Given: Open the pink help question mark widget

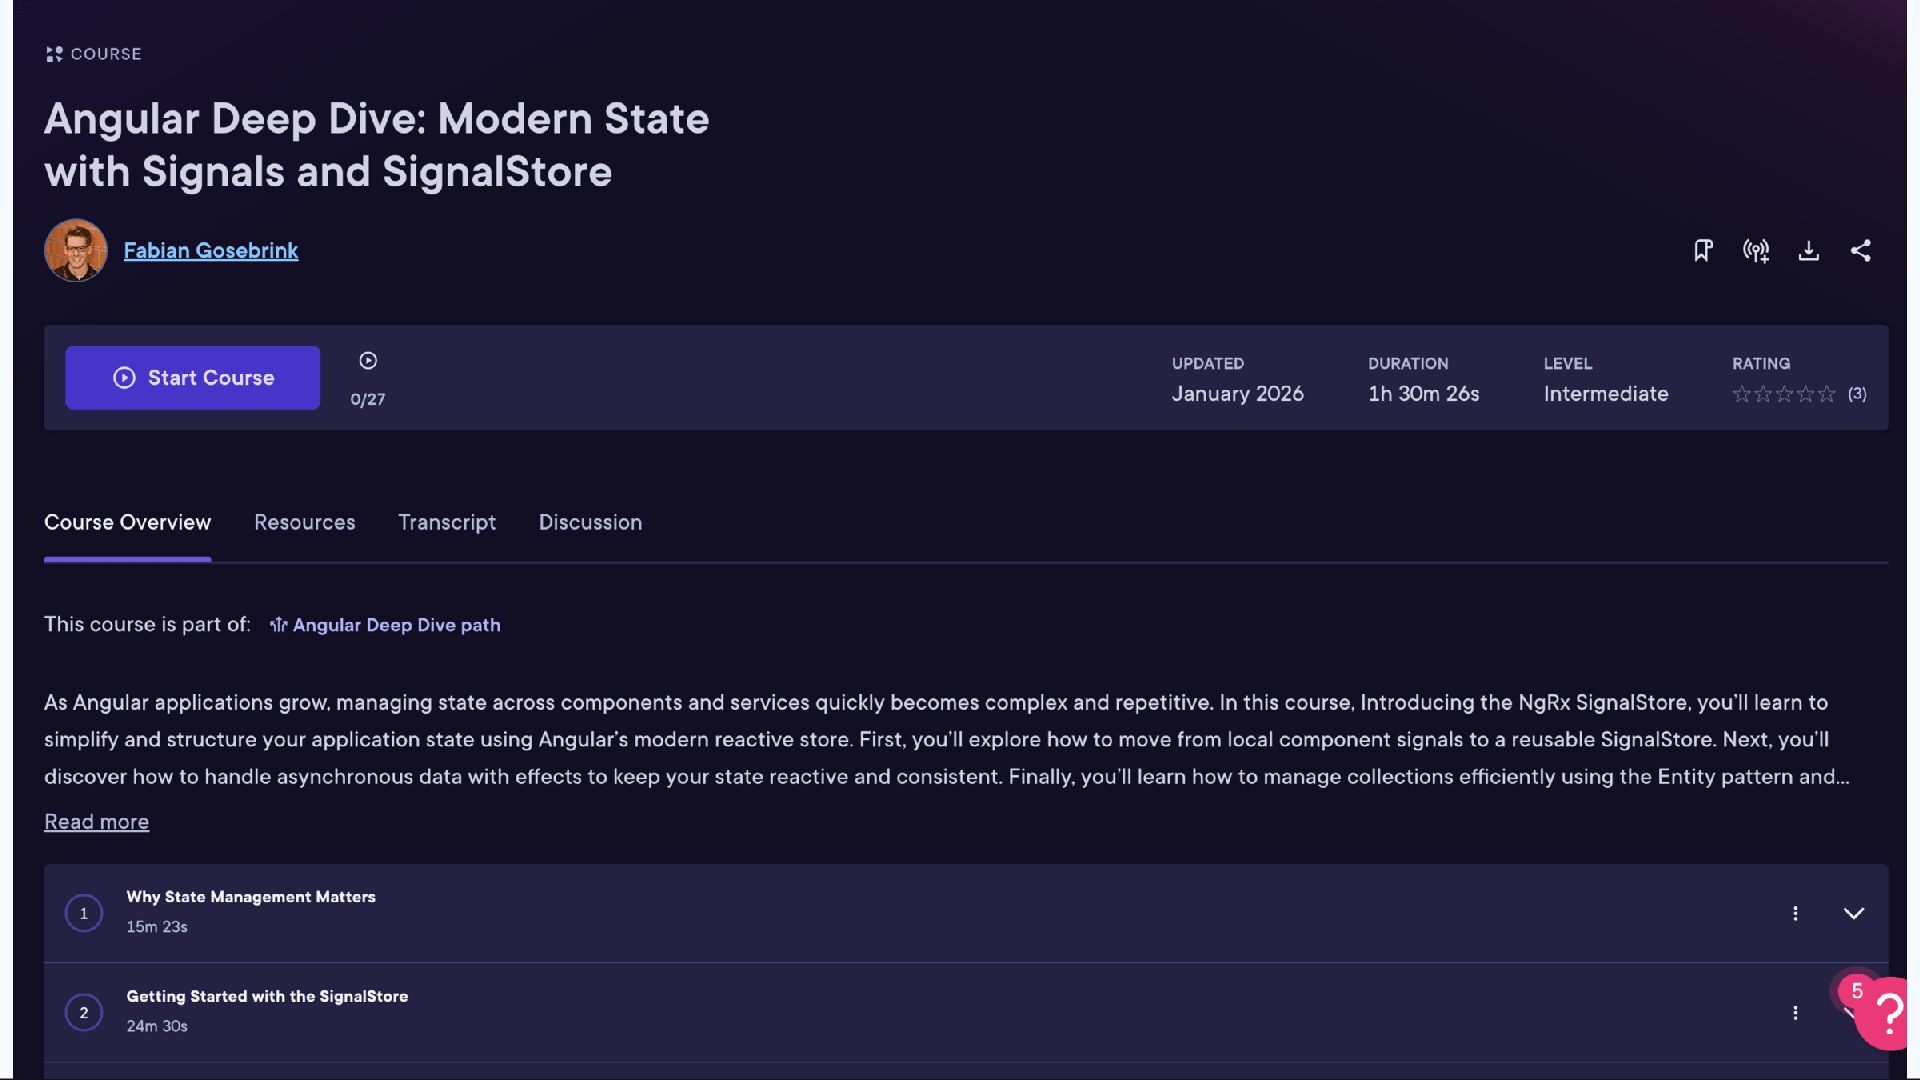Looking at the screenshot, I should (1889, 1014).
